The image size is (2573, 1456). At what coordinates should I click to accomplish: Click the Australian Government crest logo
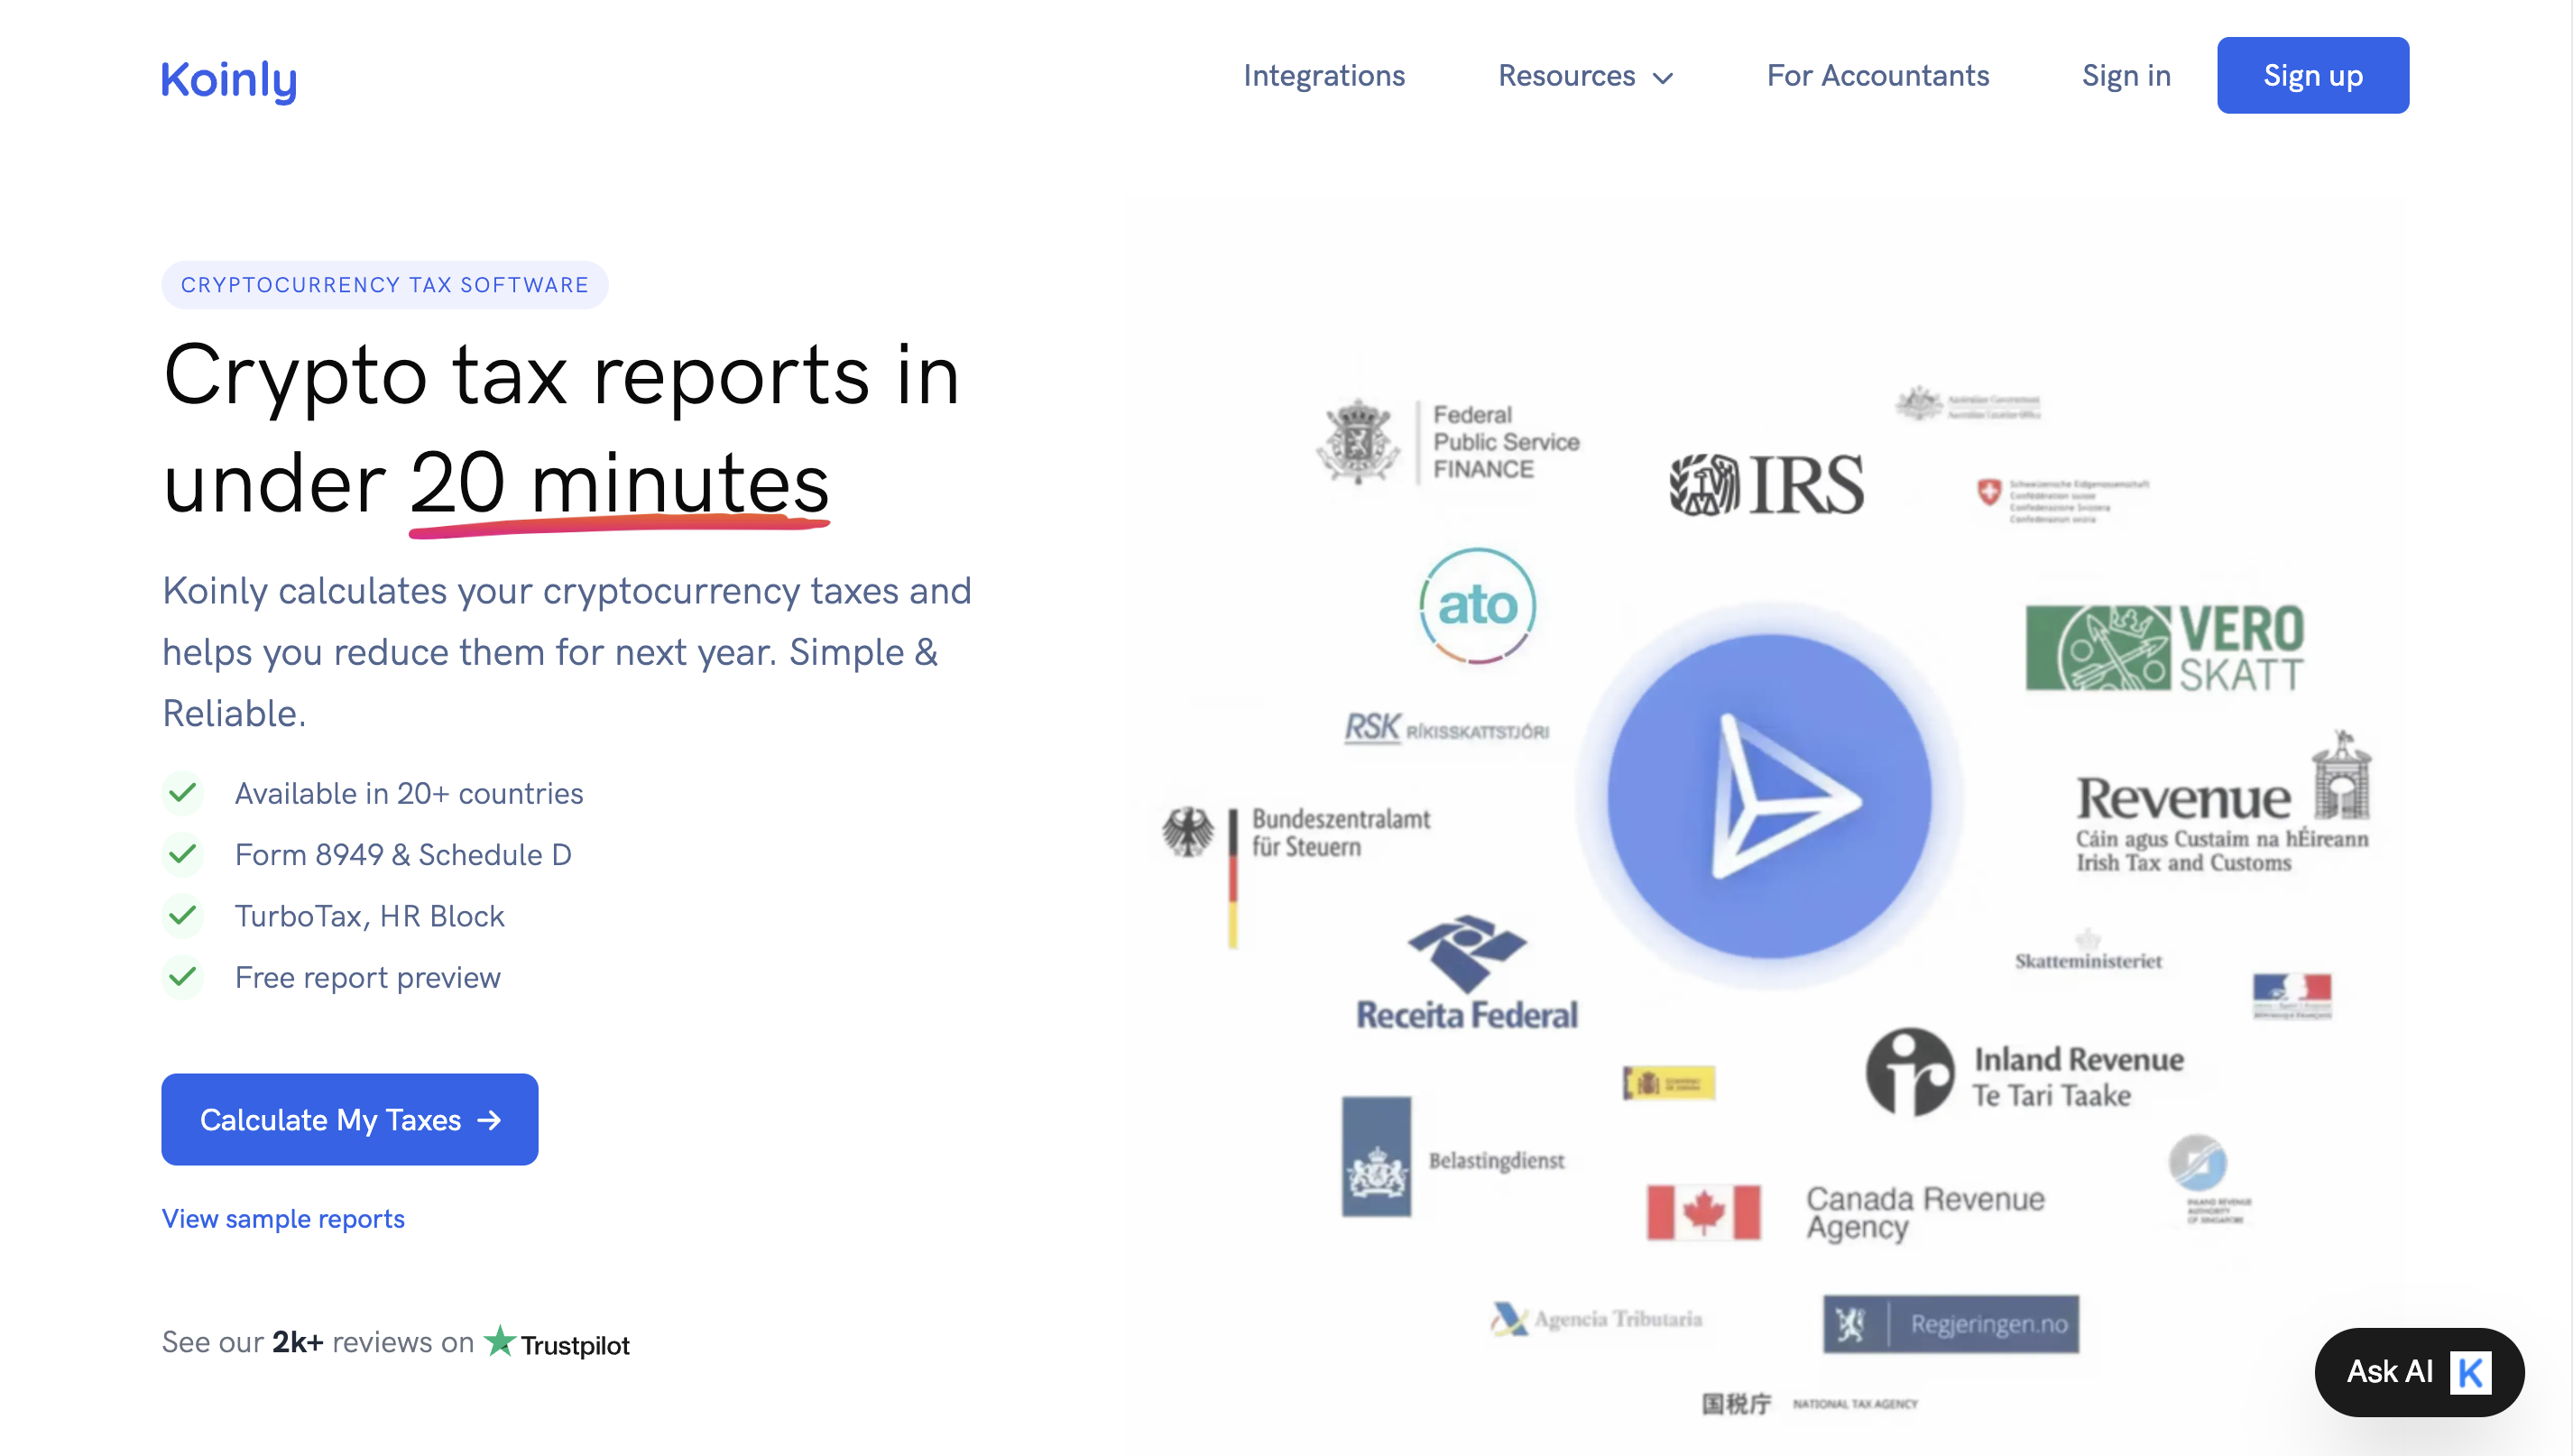click(1967, 404)
